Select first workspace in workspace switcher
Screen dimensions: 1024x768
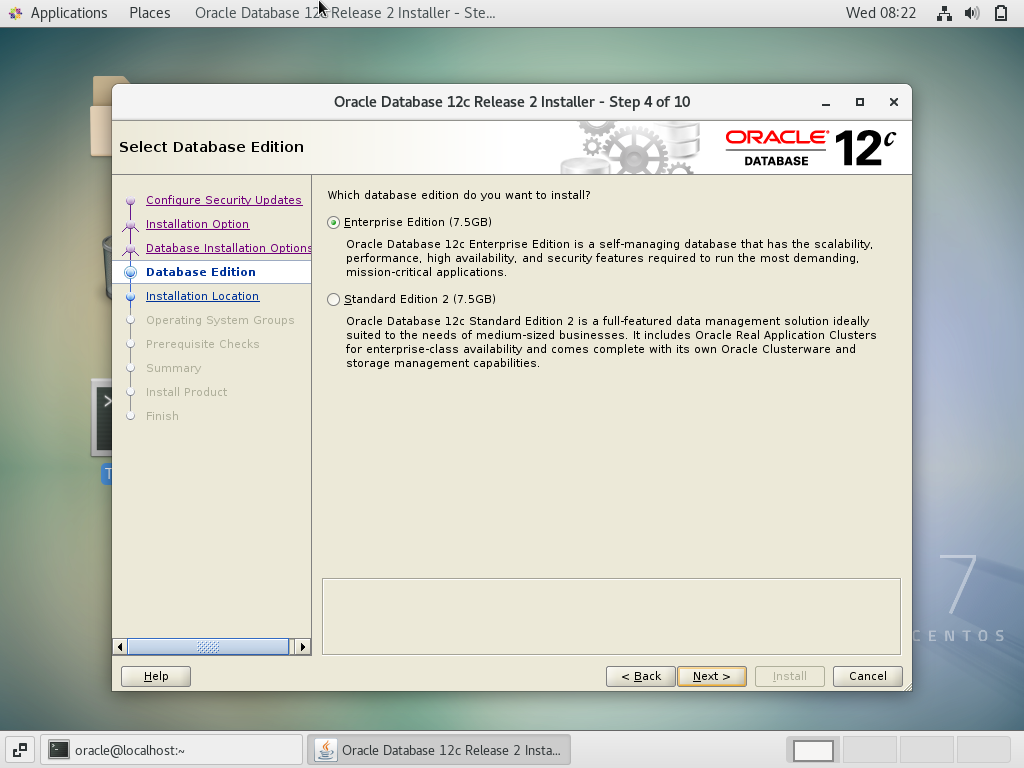(814, 751)
